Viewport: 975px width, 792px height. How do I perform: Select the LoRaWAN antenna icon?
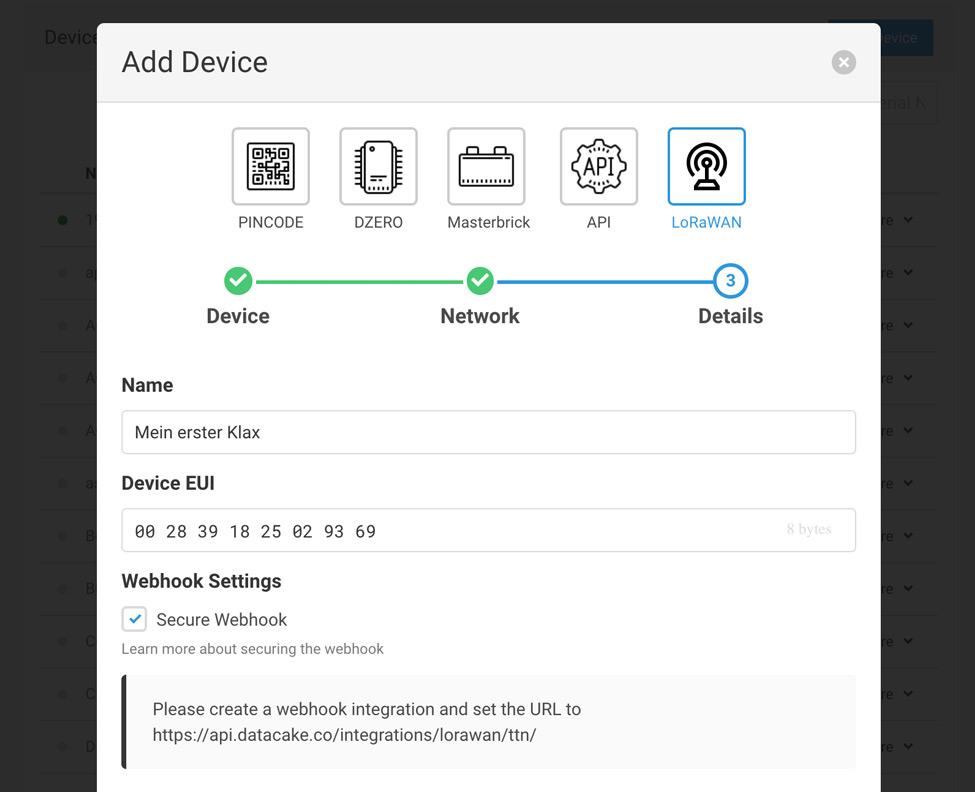(706, 166)
